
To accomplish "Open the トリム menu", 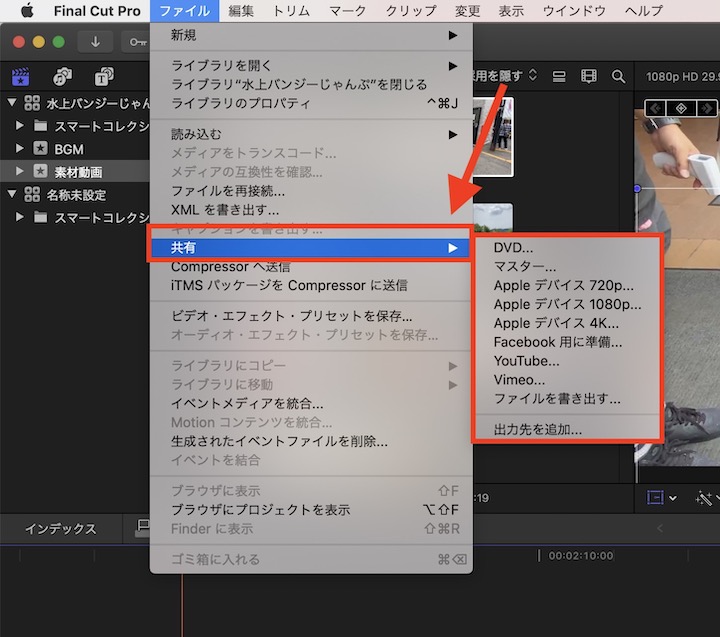I will coord(291,11).
